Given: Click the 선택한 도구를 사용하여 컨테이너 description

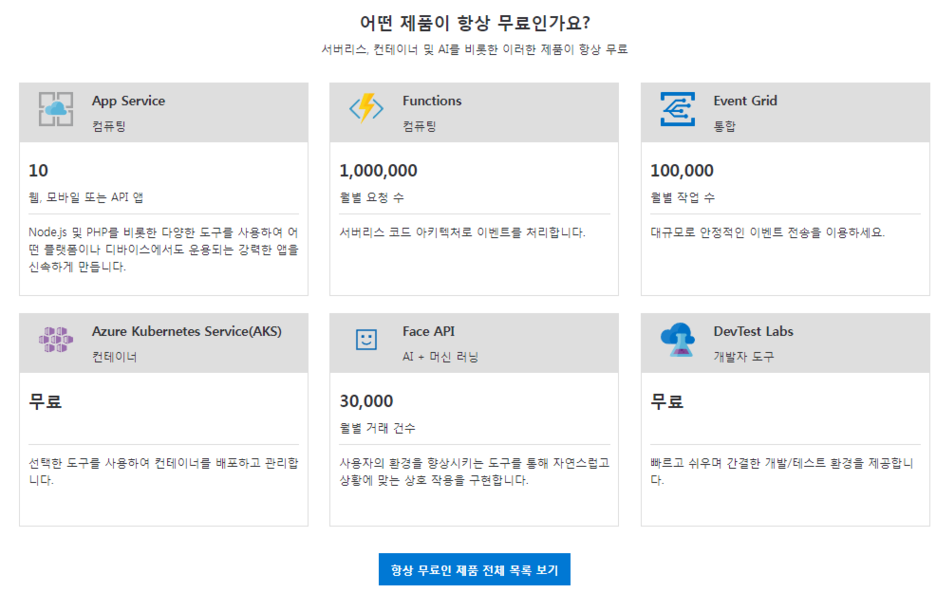Looking at the screenshot, I should click(x=164, y=471).
